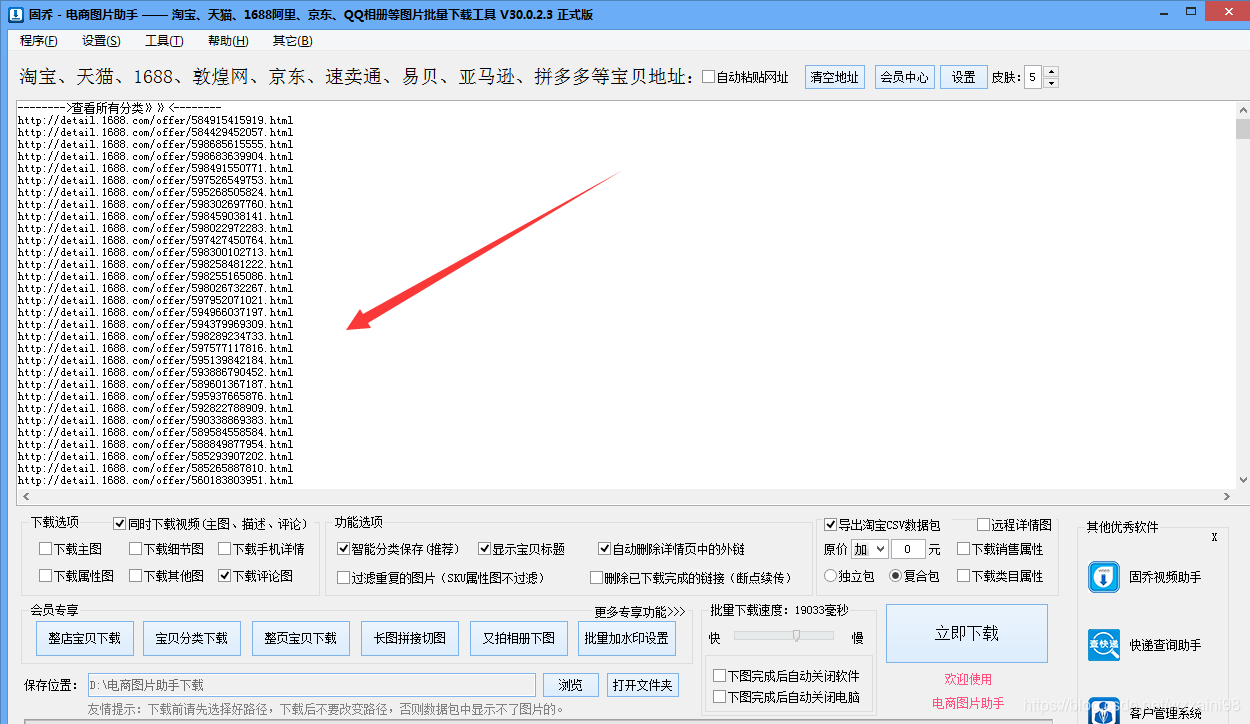Screen dimensions: 1250x724
Task: Uncheck 自动删除详情页中的外链
Action: pyautogui.click(x=605, y=549)
